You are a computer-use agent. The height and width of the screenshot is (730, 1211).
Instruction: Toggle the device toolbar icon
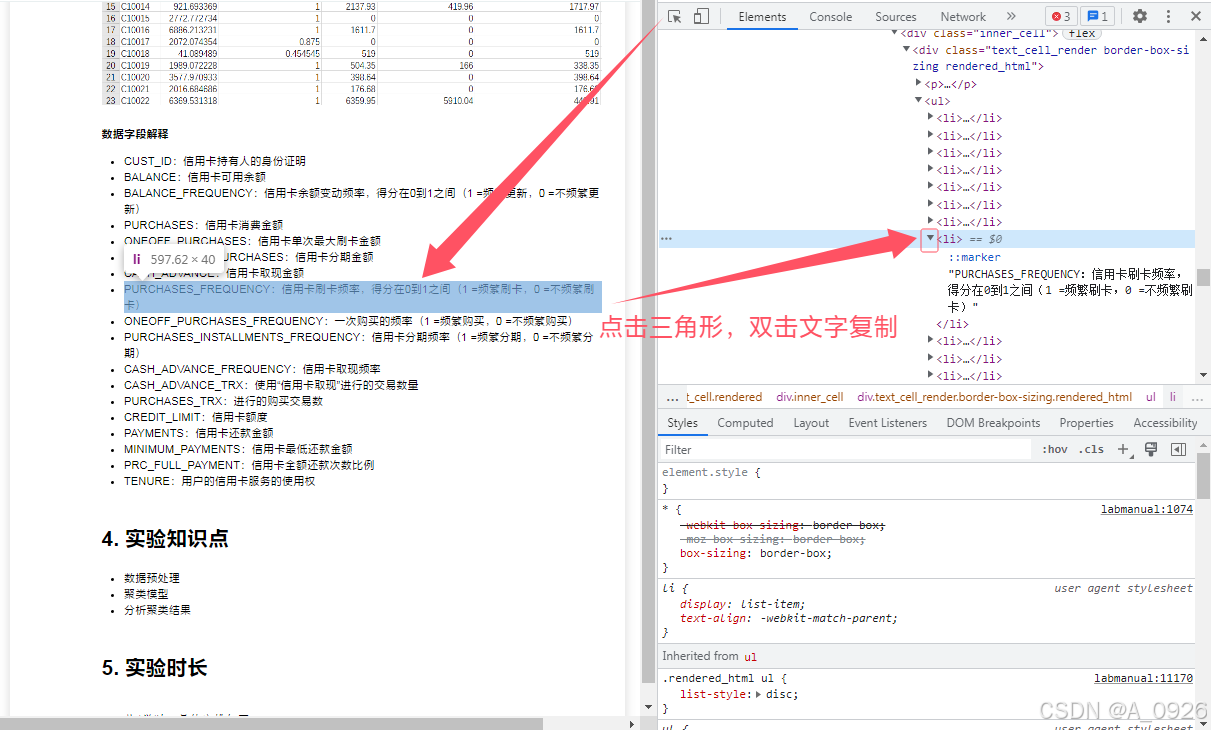pos(701,16)
